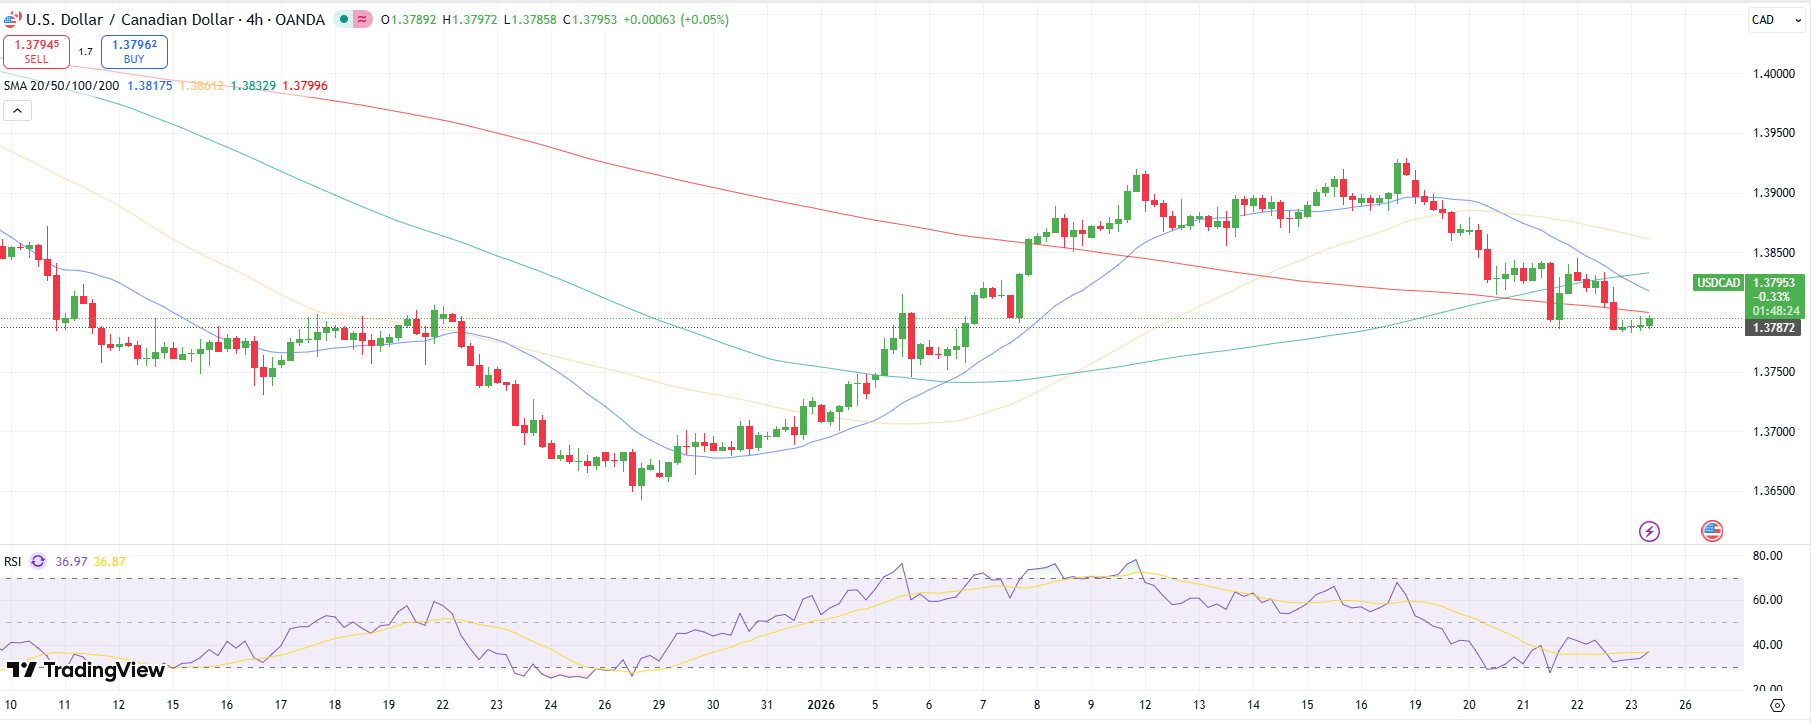Viewport: 1811px width, 723px height.
Task: Click the purple lightning bolt event icon
Action: [1649, 531]
